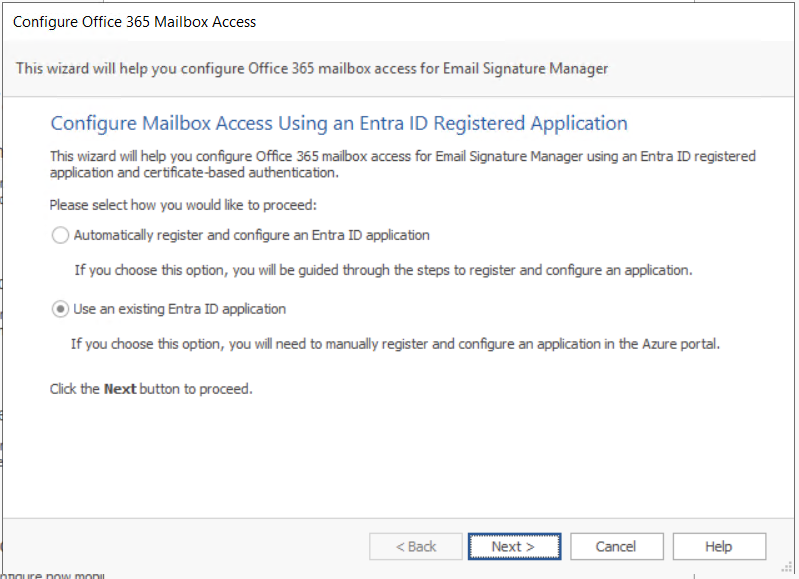Open Help for this wizard
The width and height of the screenshot is (799, 579).
click(719, 546)
